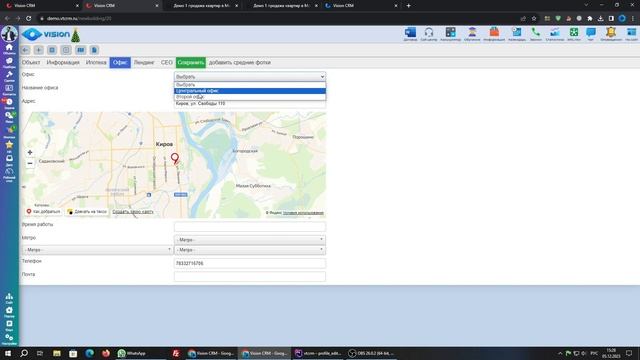Open the Metro dropdown beside Метро label
Viewport: 640px width, 360px height.
(x=250, y=240)
